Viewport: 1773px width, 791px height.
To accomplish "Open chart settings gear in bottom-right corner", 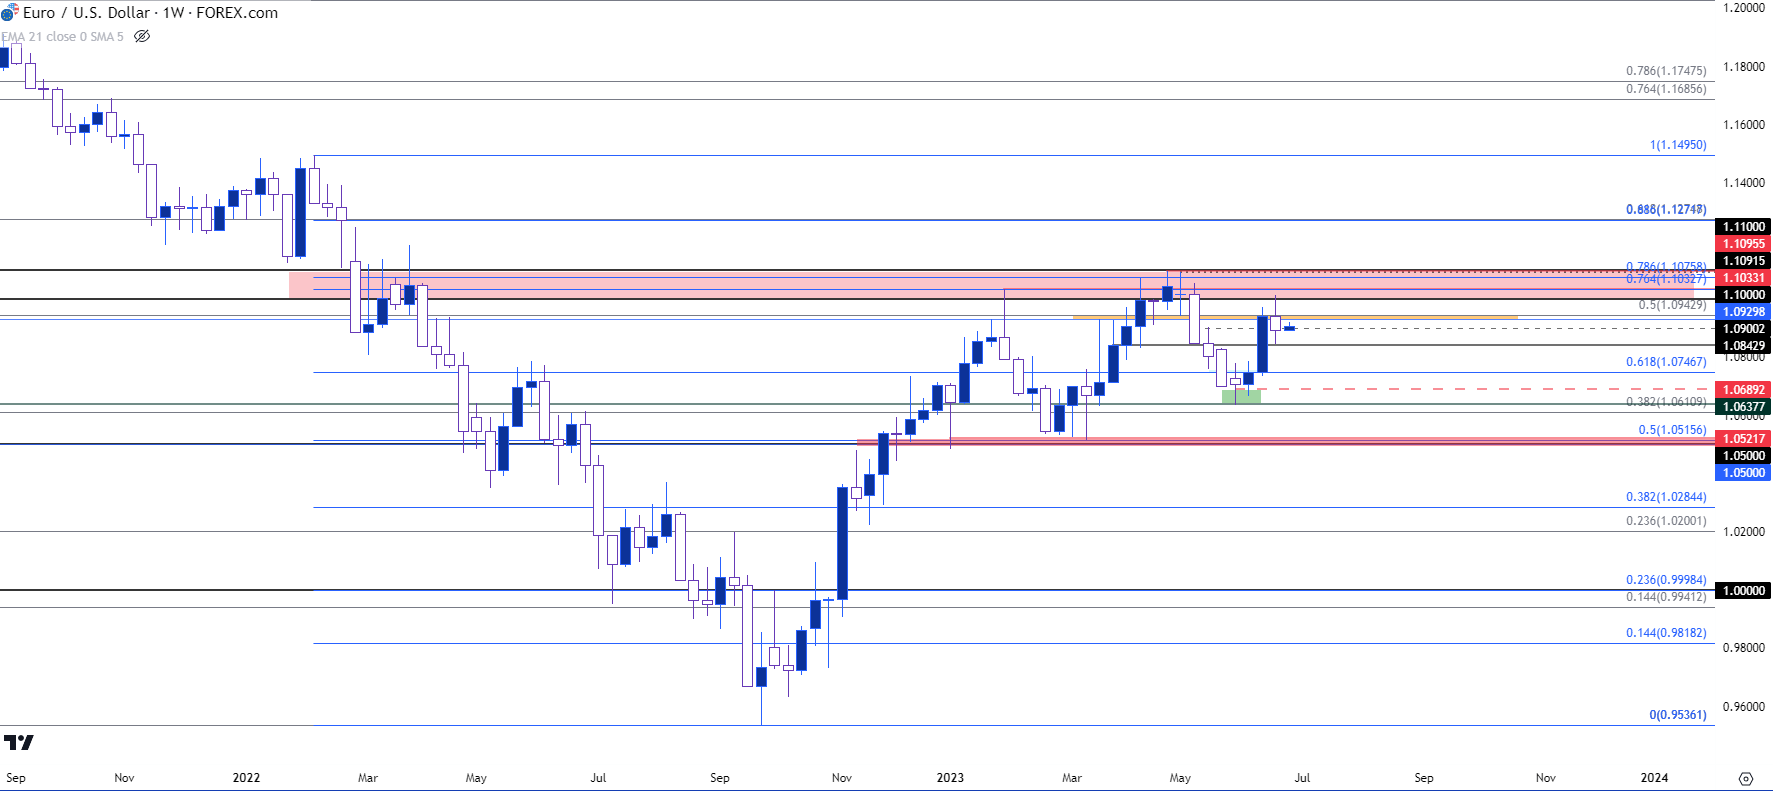I will (1745, 778).
